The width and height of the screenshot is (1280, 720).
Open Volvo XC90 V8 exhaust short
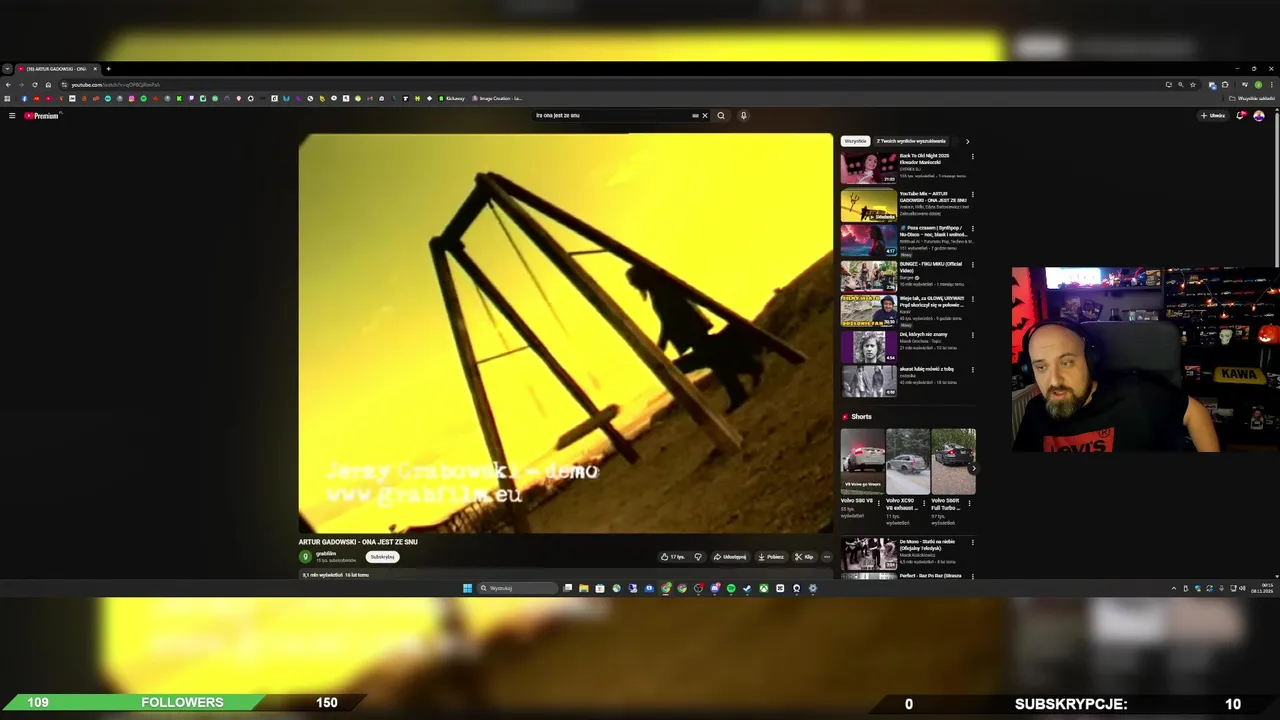point(908,461)
